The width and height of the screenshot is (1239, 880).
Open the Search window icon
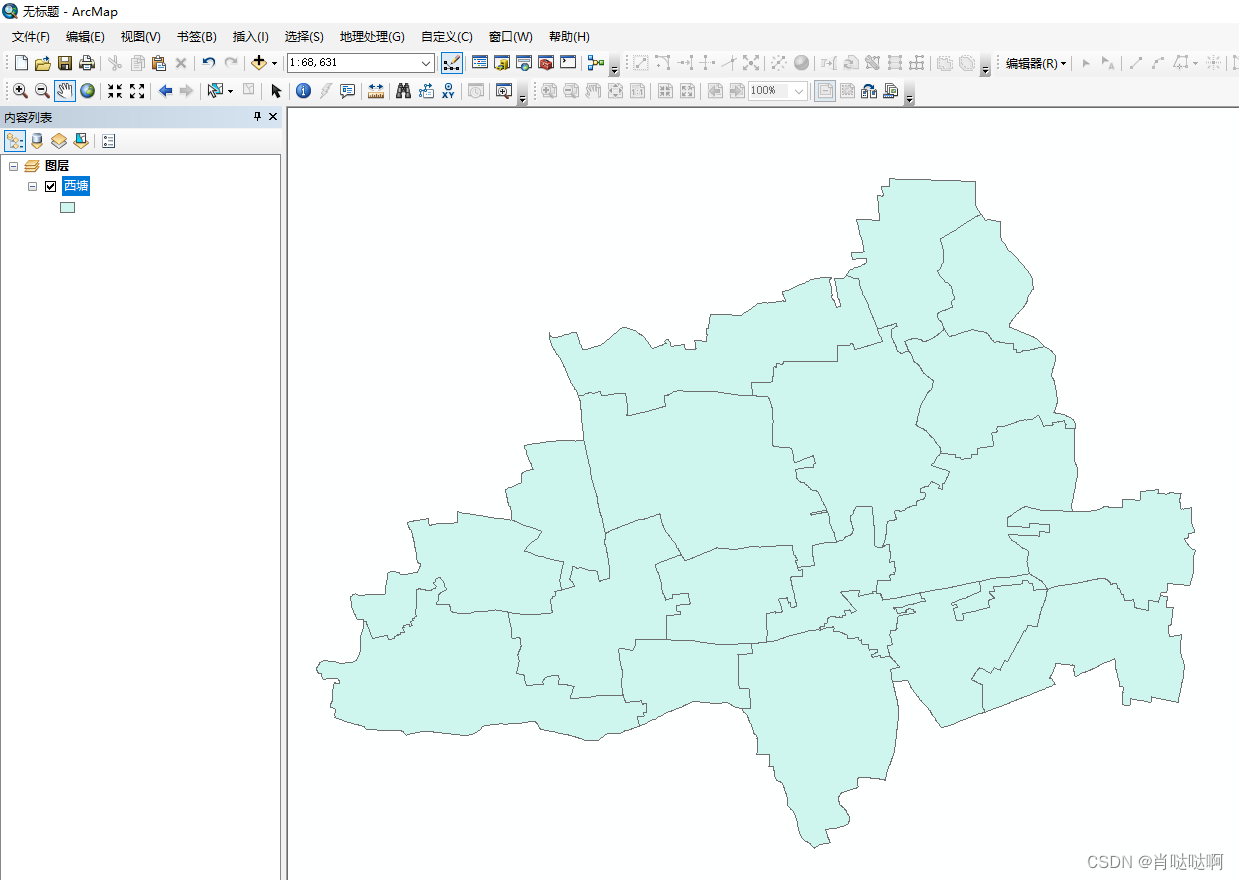(524, 63)
